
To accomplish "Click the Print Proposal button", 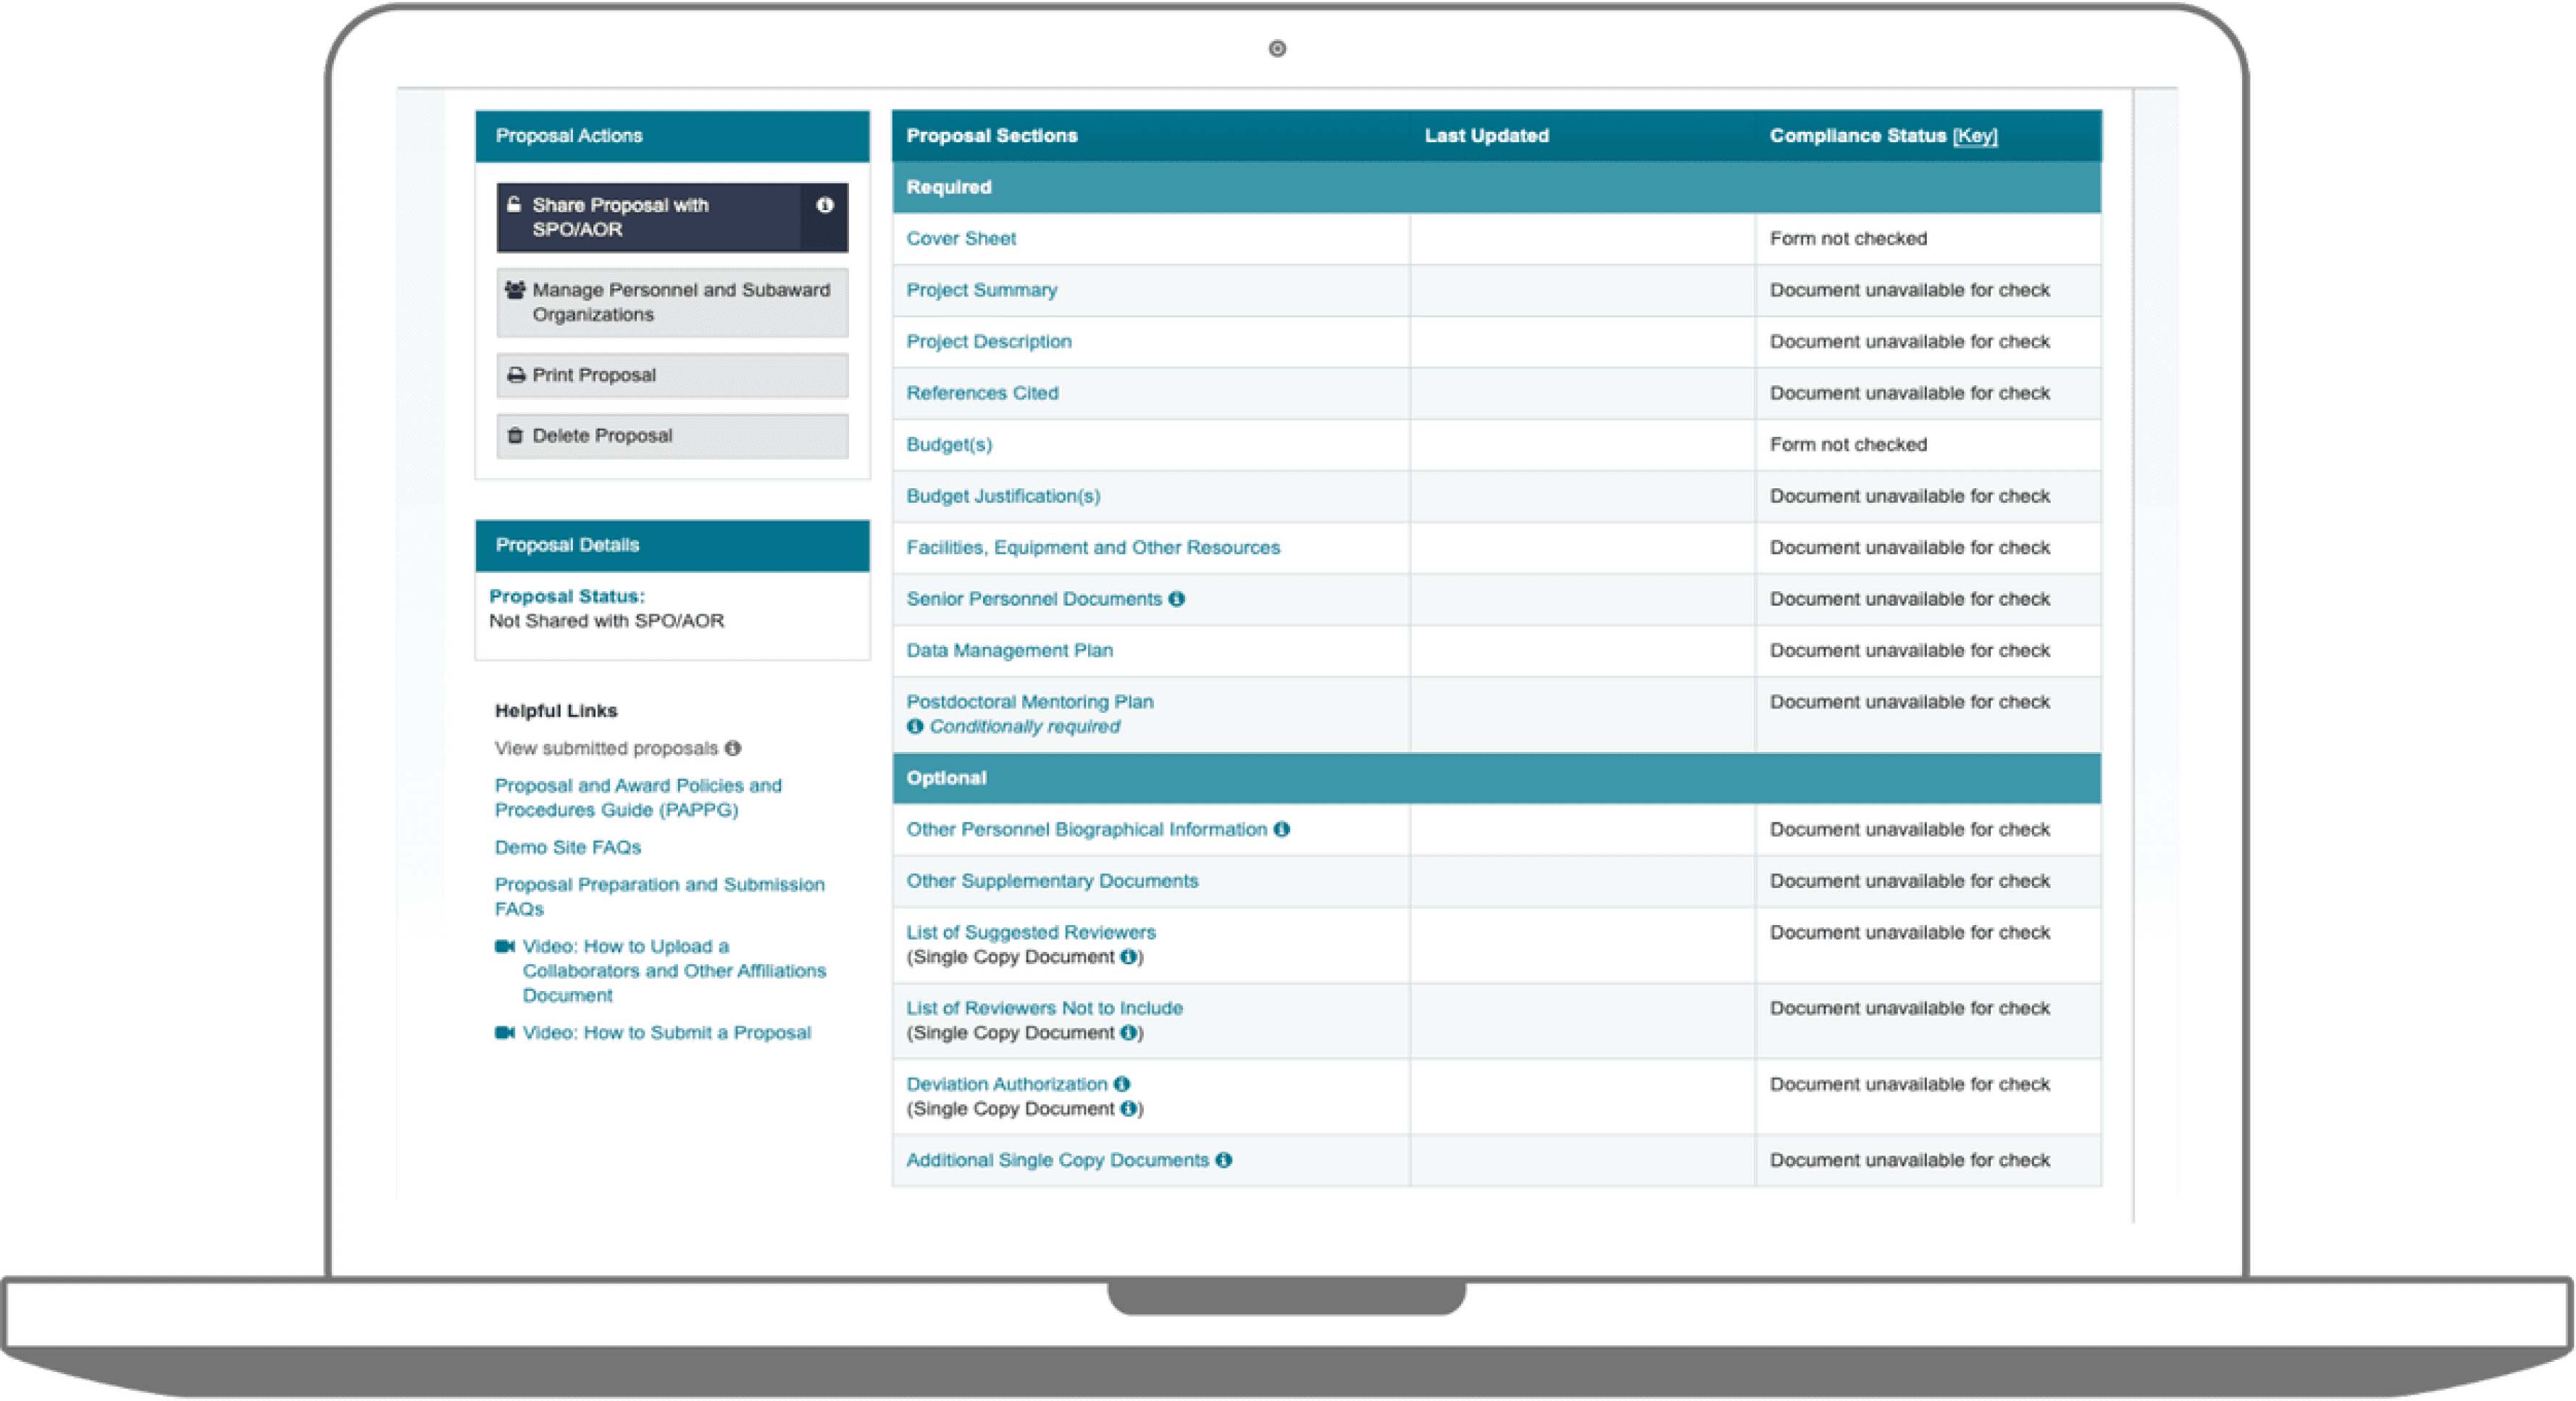I will click(x=672, y=375).
